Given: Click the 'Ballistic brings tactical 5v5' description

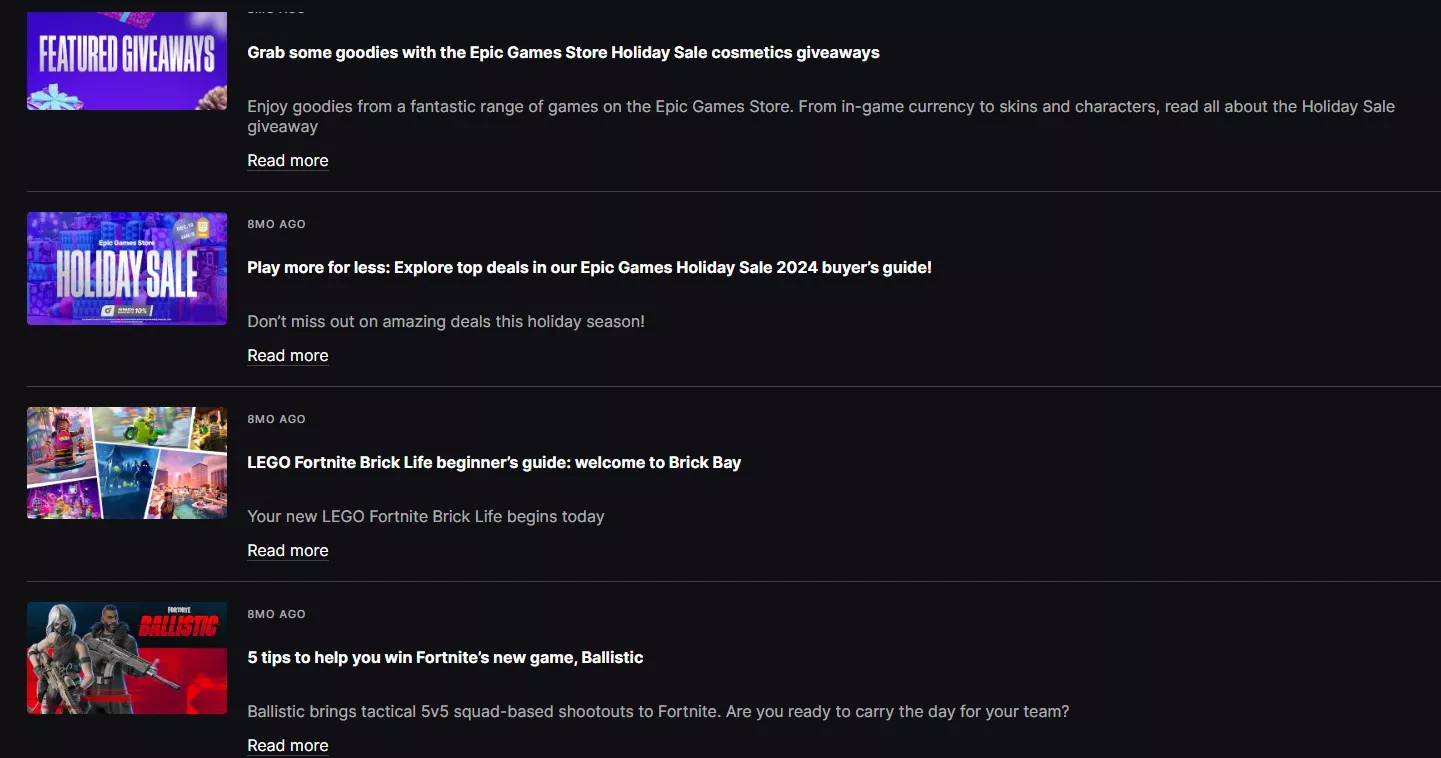Looking at the screenshot, I should click(x=658, y=712).
